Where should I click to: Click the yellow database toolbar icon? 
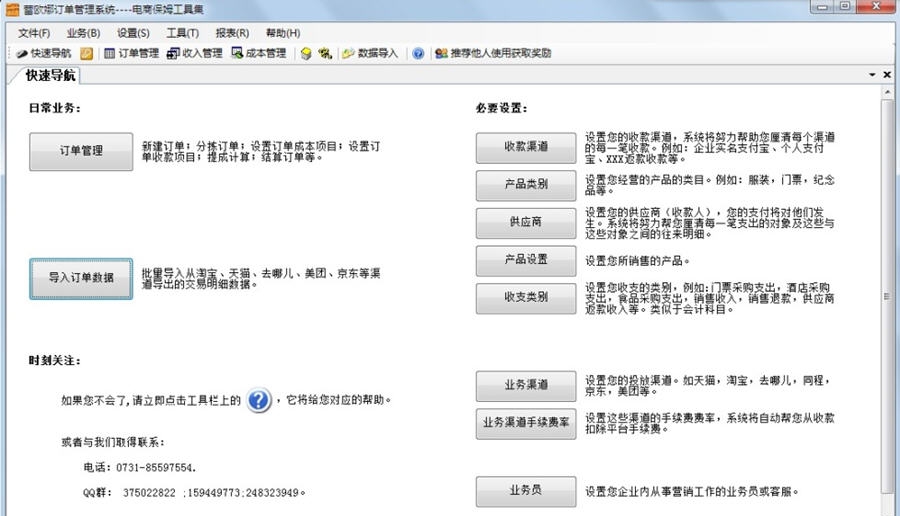(x=306, y=53)
